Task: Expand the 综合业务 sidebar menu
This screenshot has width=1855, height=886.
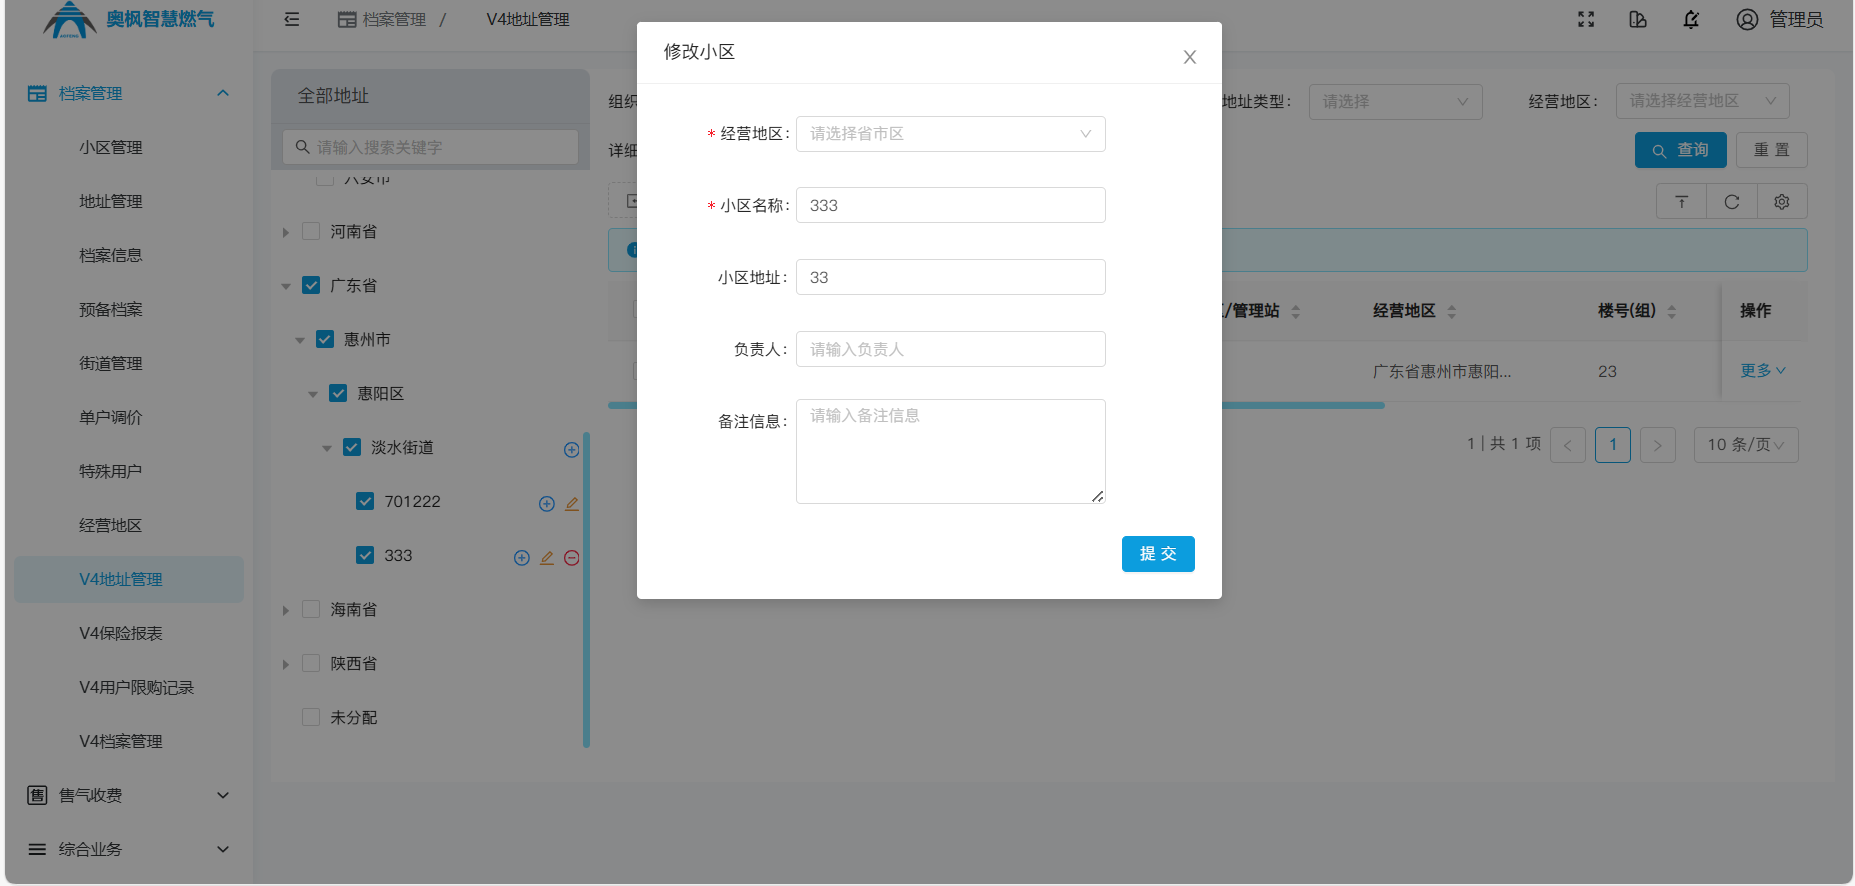Action: [x=129, y=849]
